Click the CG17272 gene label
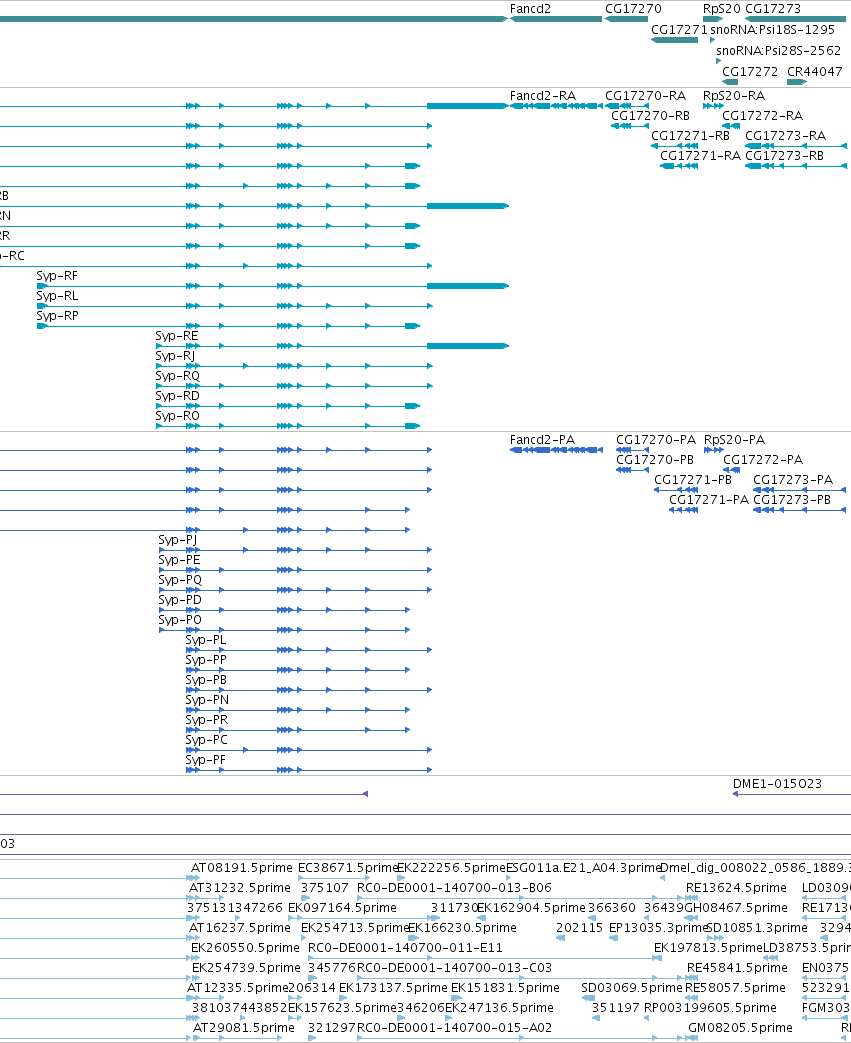This screenshot has width=851, height=1043. (750, 71)
